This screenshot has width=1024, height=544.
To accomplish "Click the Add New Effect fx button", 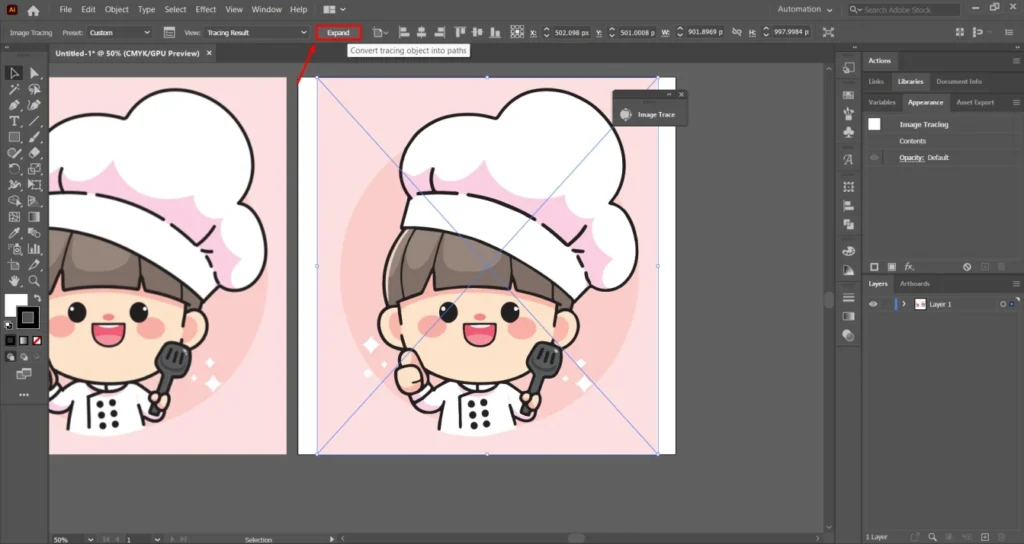I will point(909,266).
